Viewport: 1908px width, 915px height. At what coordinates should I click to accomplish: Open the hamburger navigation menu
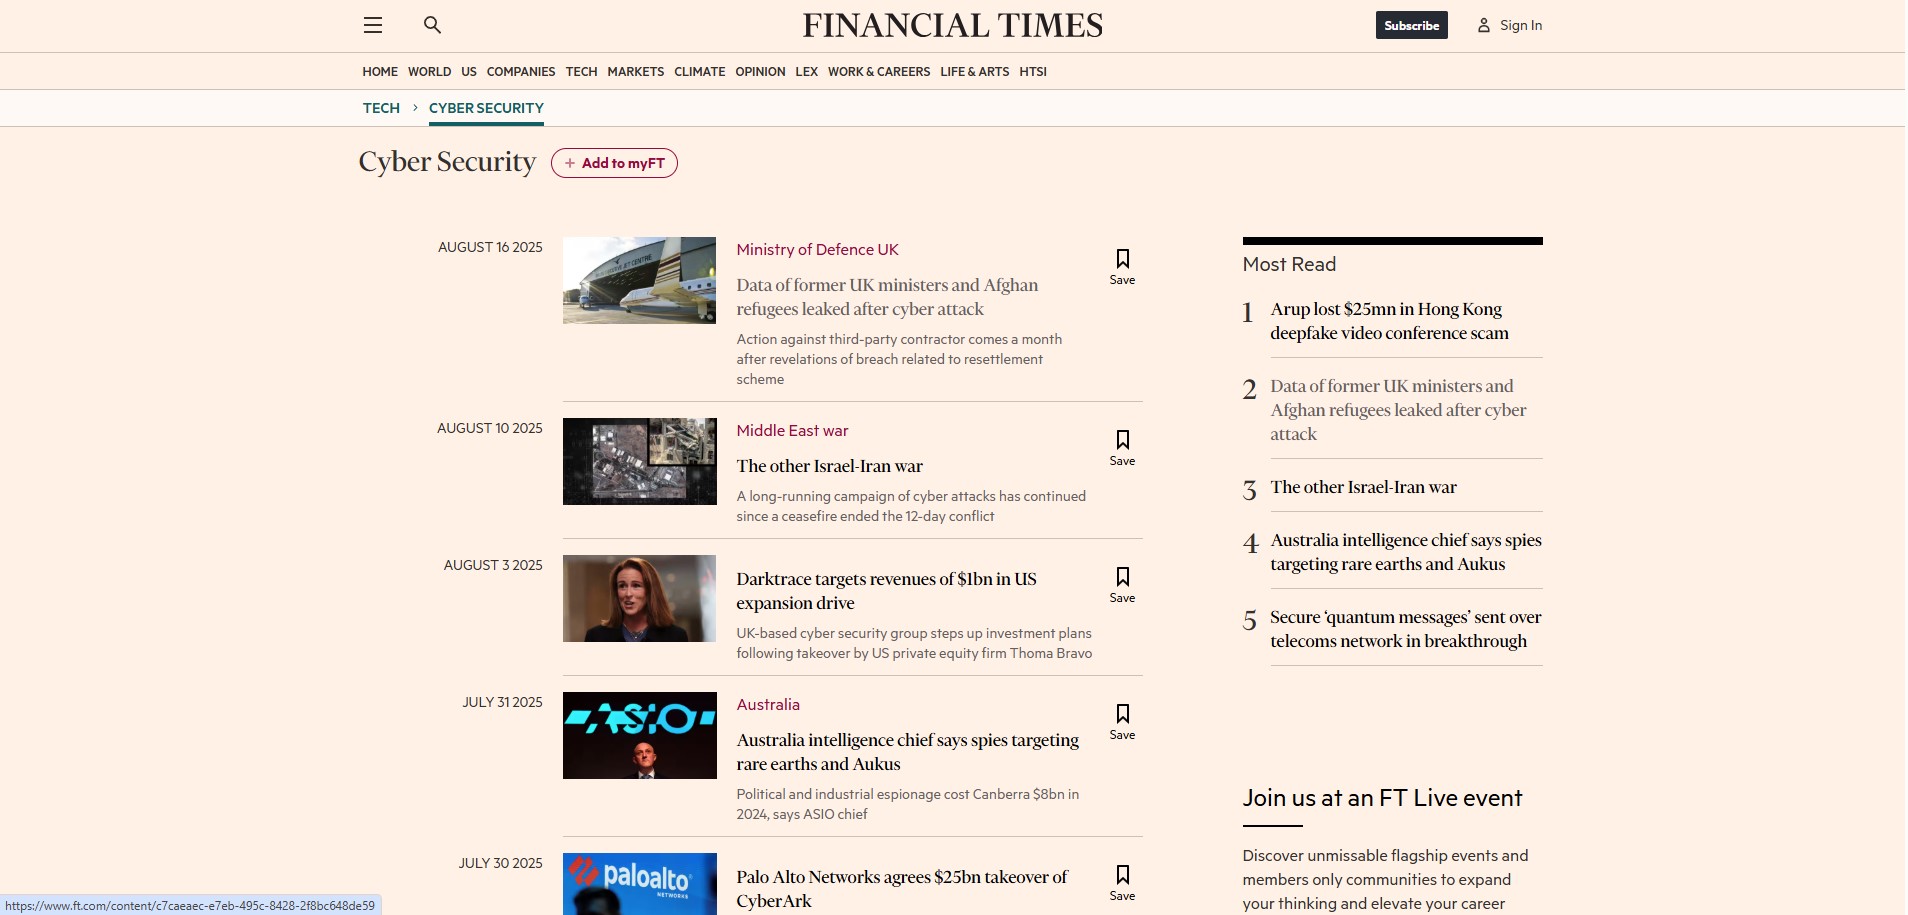373,25
